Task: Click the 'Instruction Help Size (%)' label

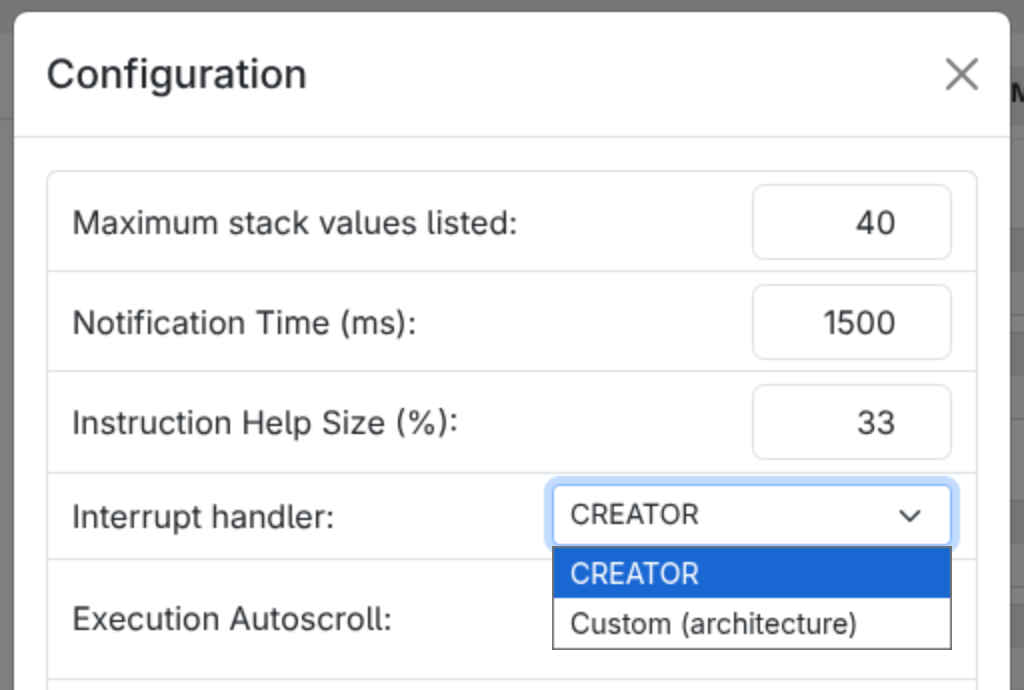Action: 264,422
